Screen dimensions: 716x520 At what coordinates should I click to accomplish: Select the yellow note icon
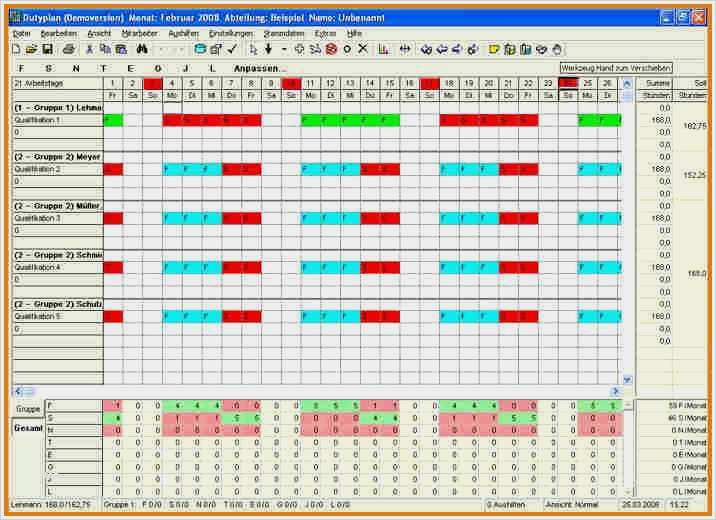point(493,49)
